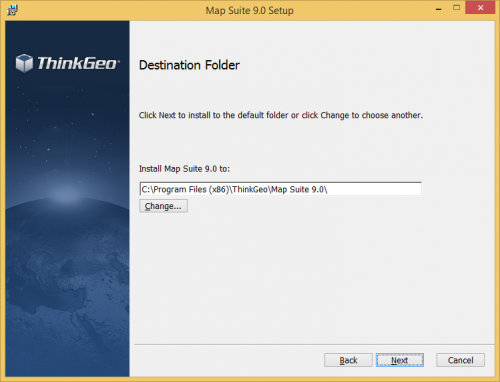Image resolution: width=500 pixels, height=382 pixels.
Task: Click the 'Destination Folder' heading
Action: pyautogui.click(x=189, y=65)
